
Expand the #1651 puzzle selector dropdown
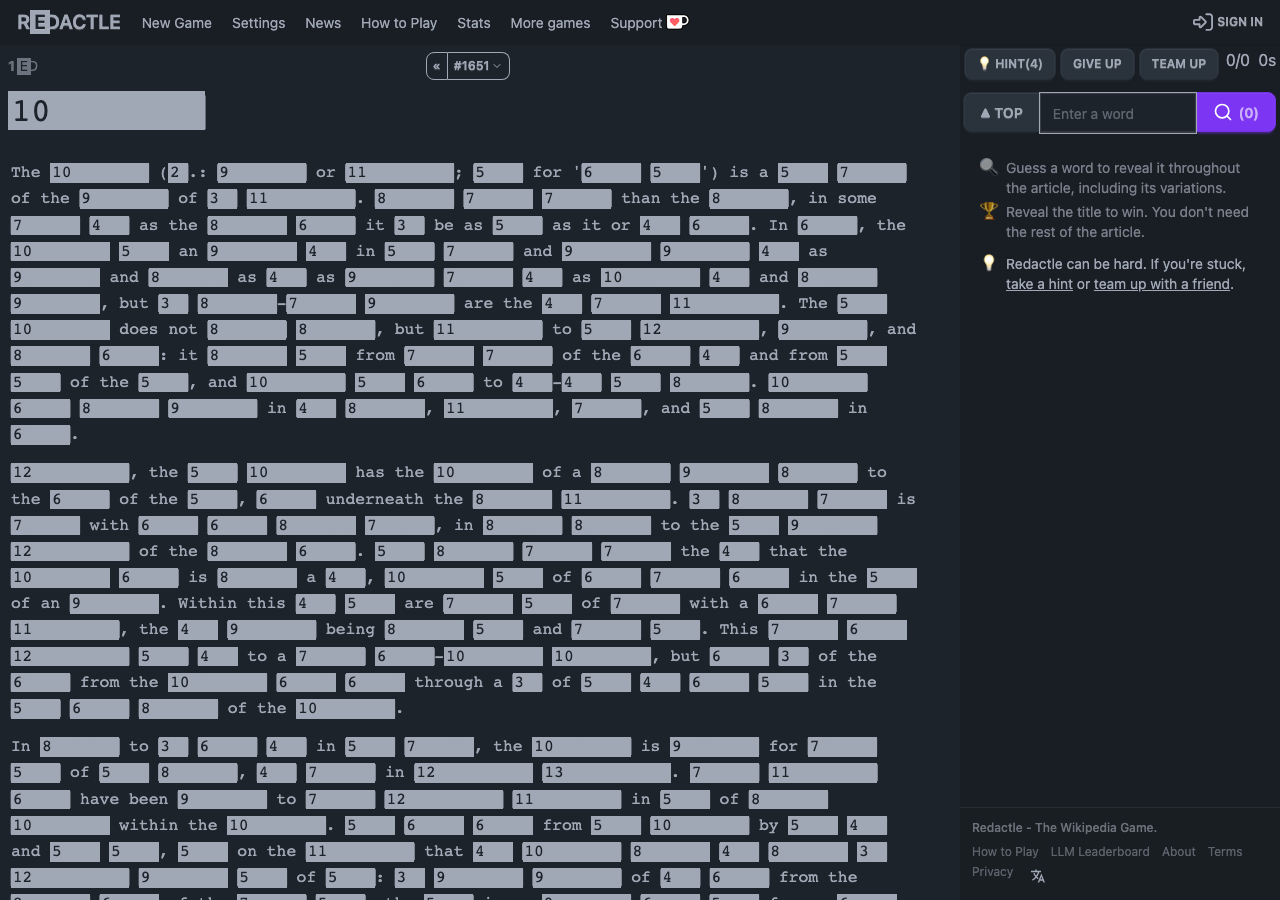click(x=478, y=66)
